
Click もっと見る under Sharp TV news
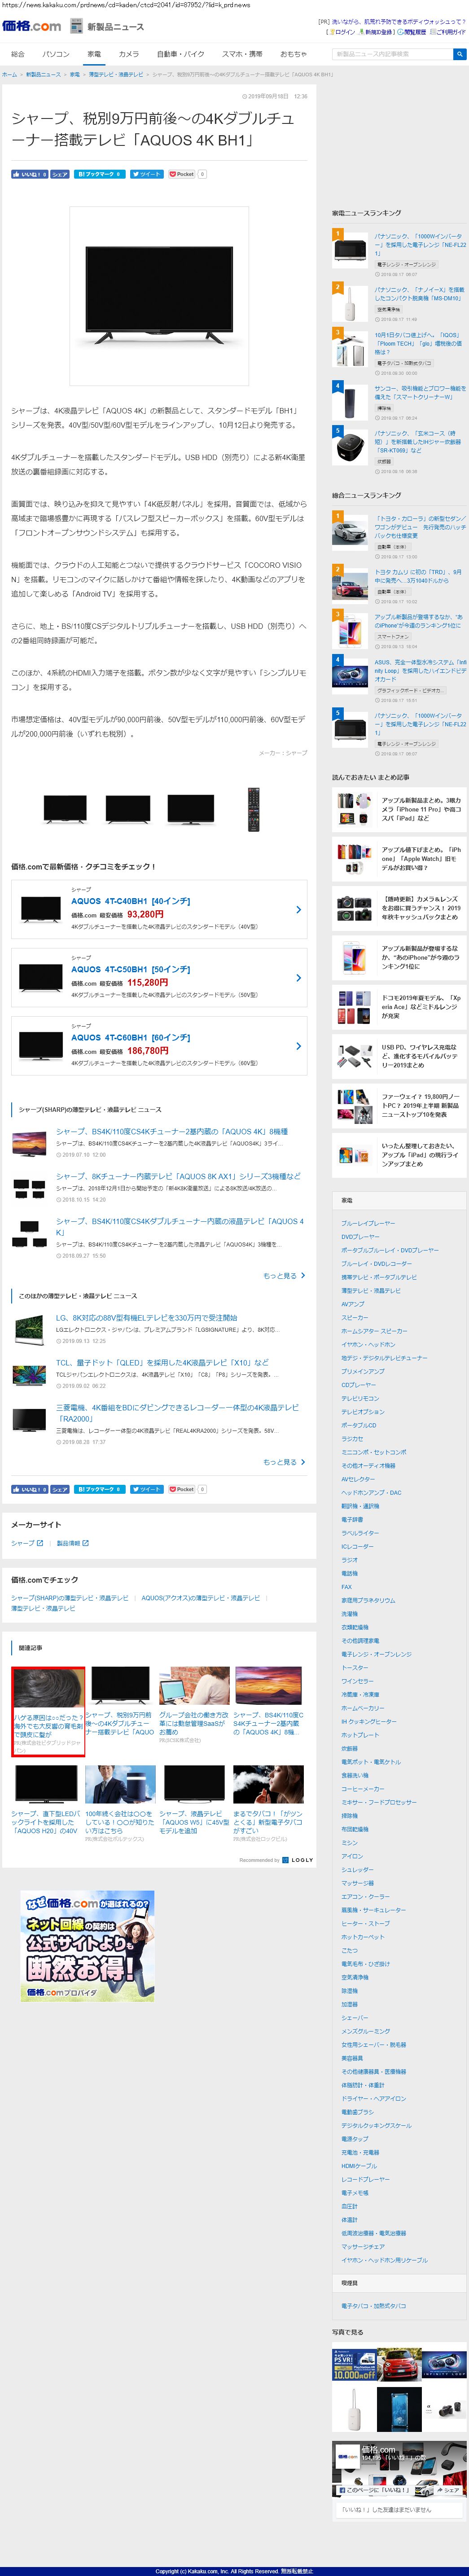pyautogui.click(x=284, y=1276)
